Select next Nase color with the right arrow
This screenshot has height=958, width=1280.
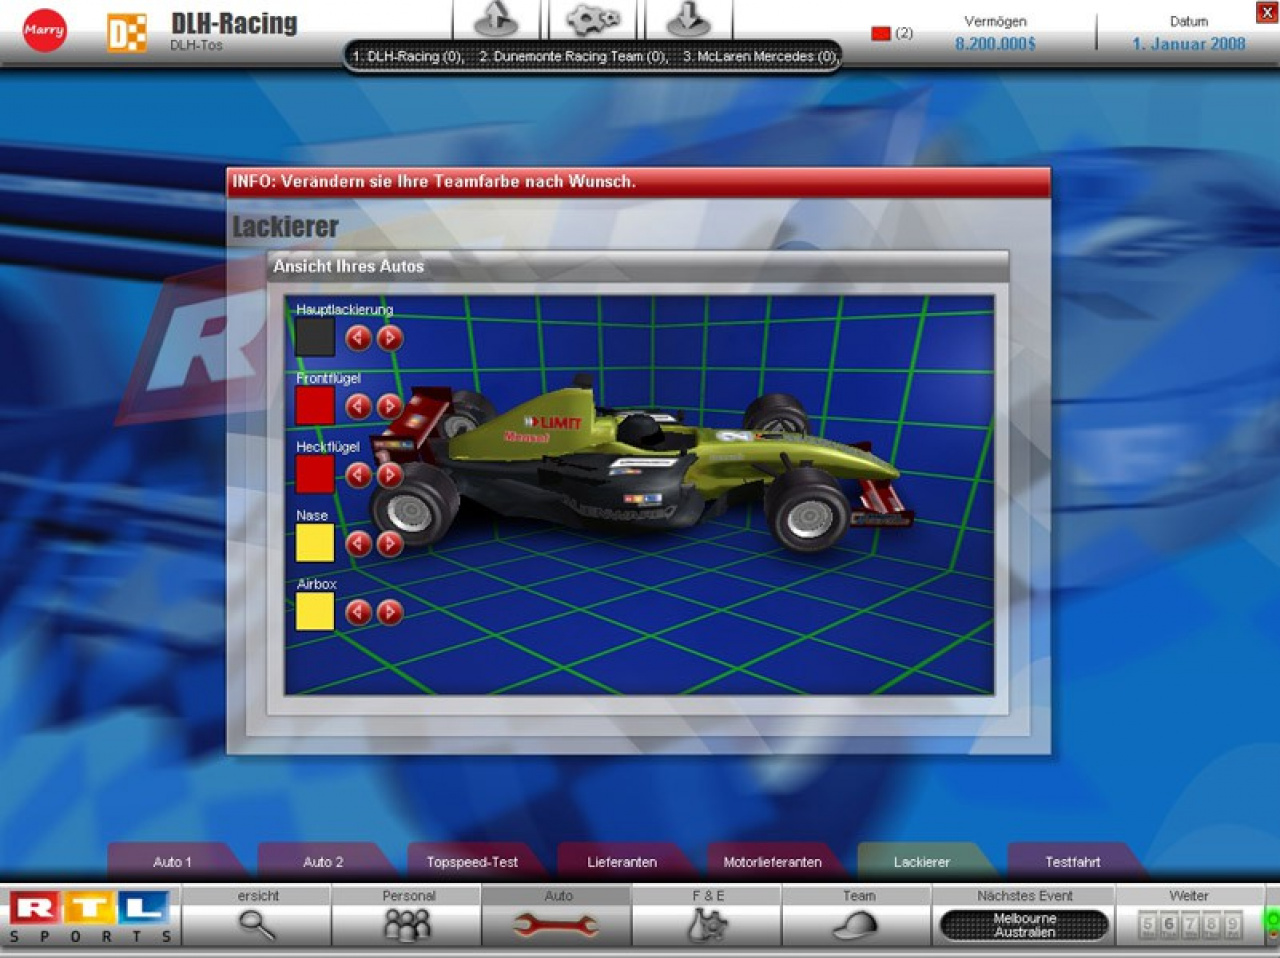coord(390,543)
